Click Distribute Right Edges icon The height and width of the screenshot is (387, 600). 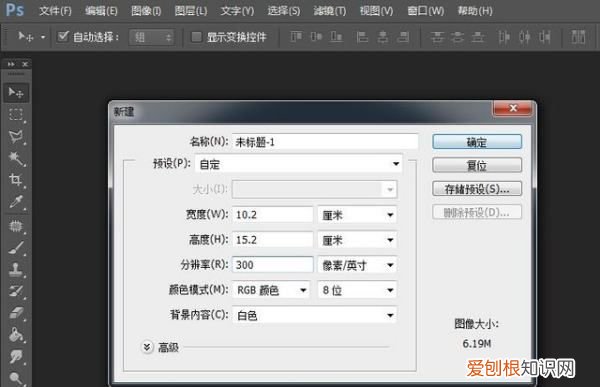click(x=545, y=37)
